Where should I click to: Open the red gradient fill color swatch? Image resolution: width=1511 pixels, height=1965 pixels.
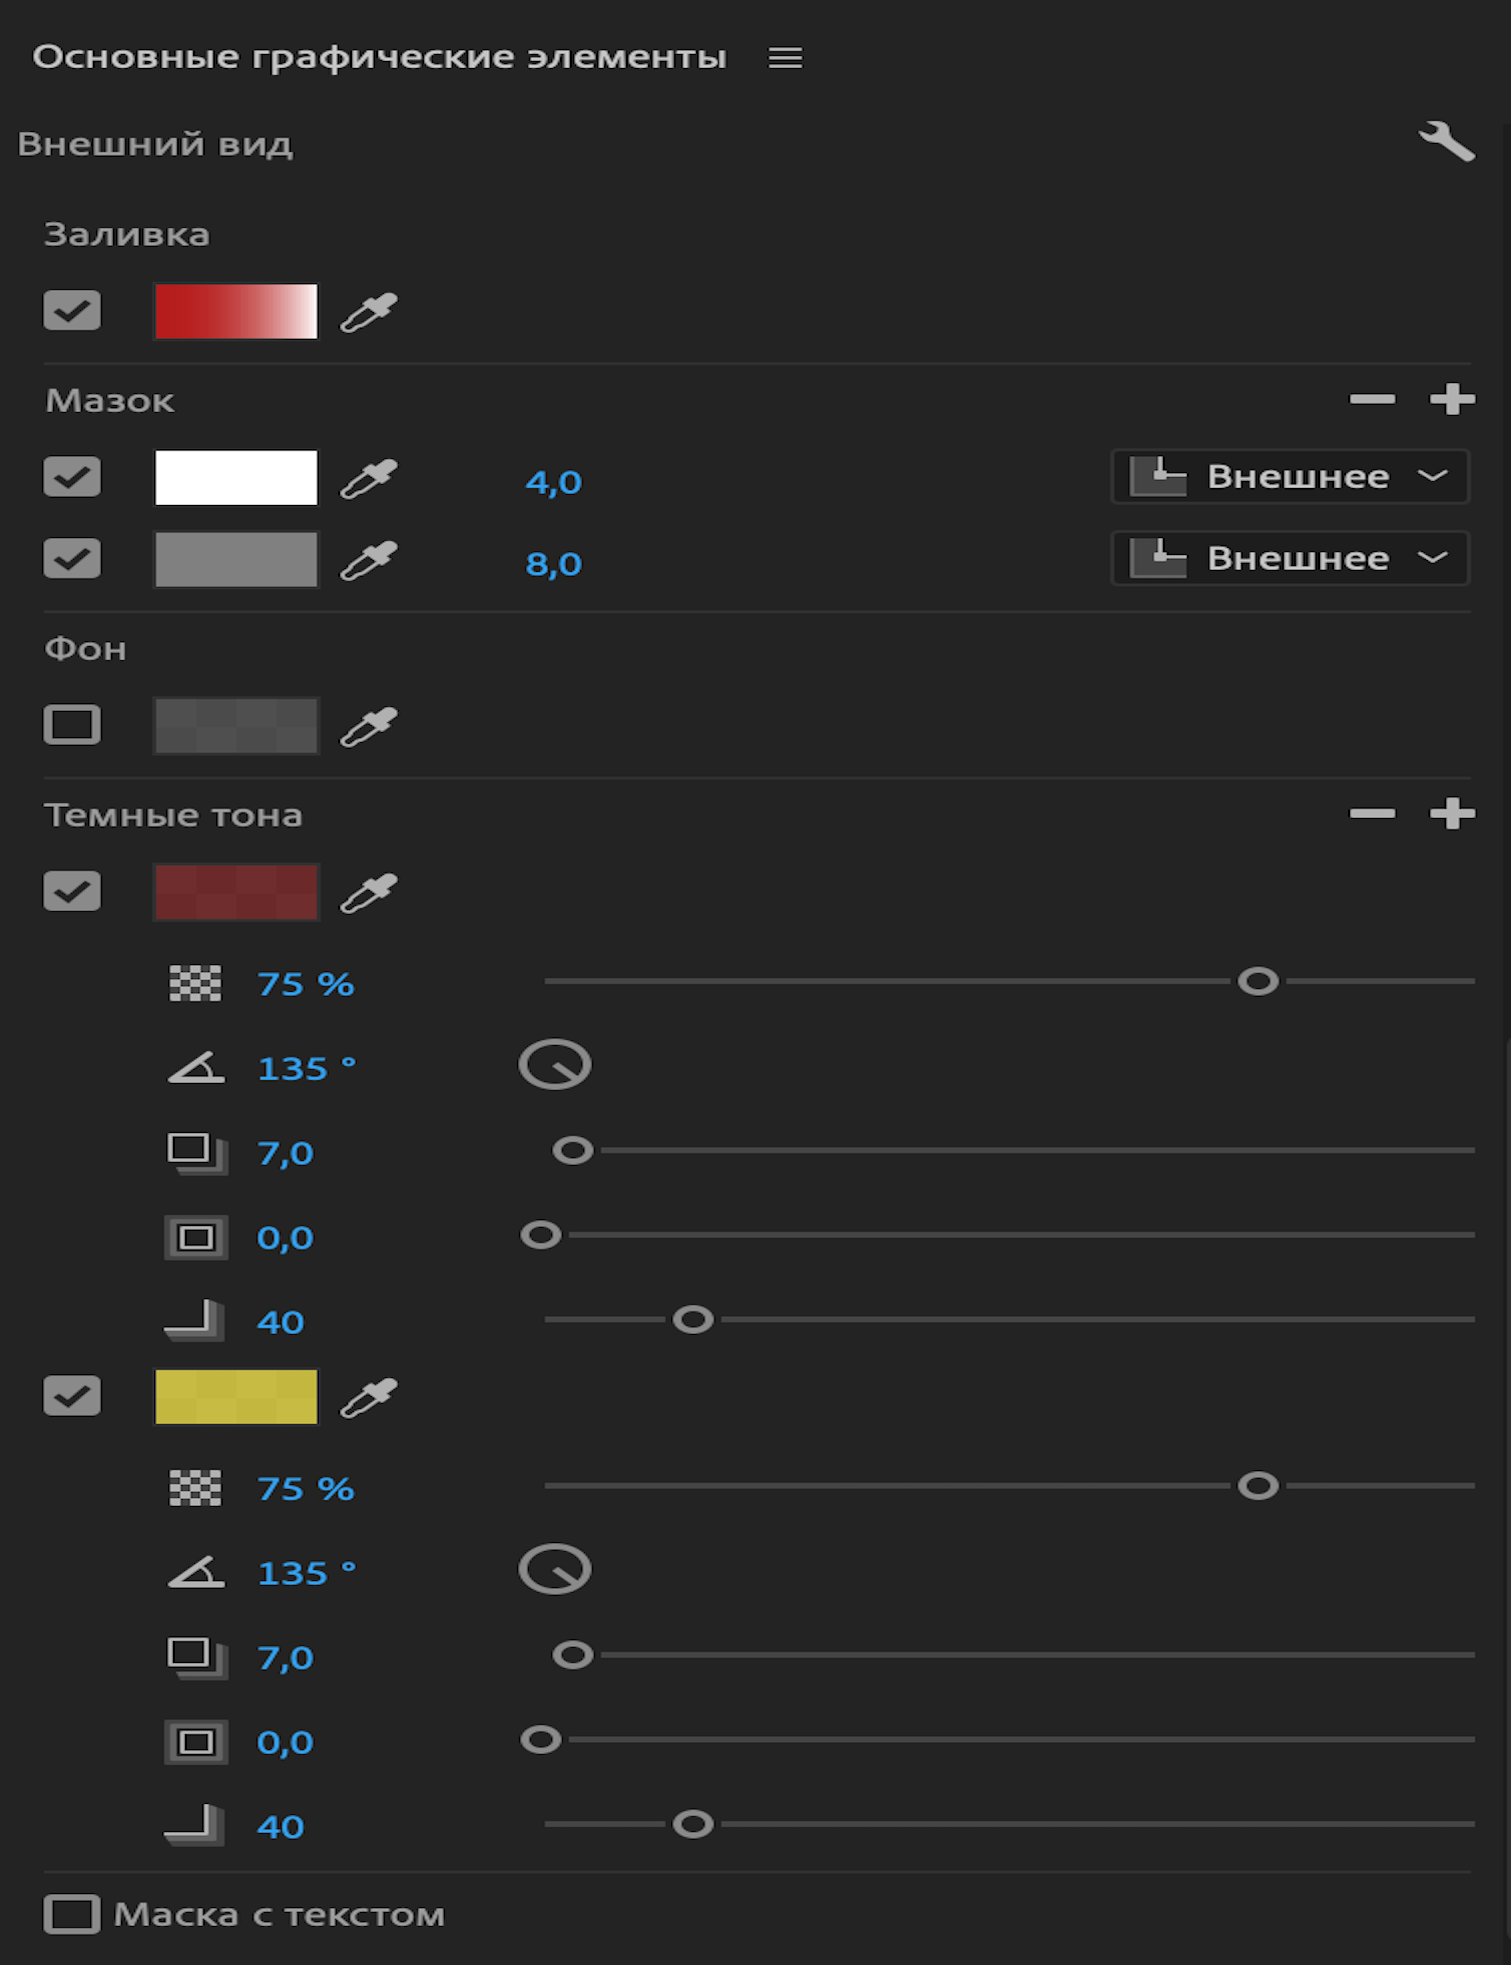point(236,311)
